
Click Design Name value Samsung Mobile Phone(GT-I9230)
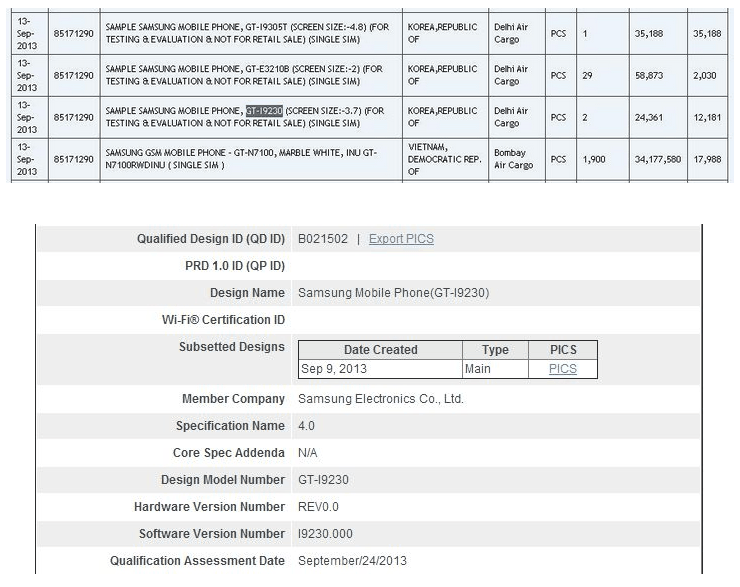tap(394, 293)
